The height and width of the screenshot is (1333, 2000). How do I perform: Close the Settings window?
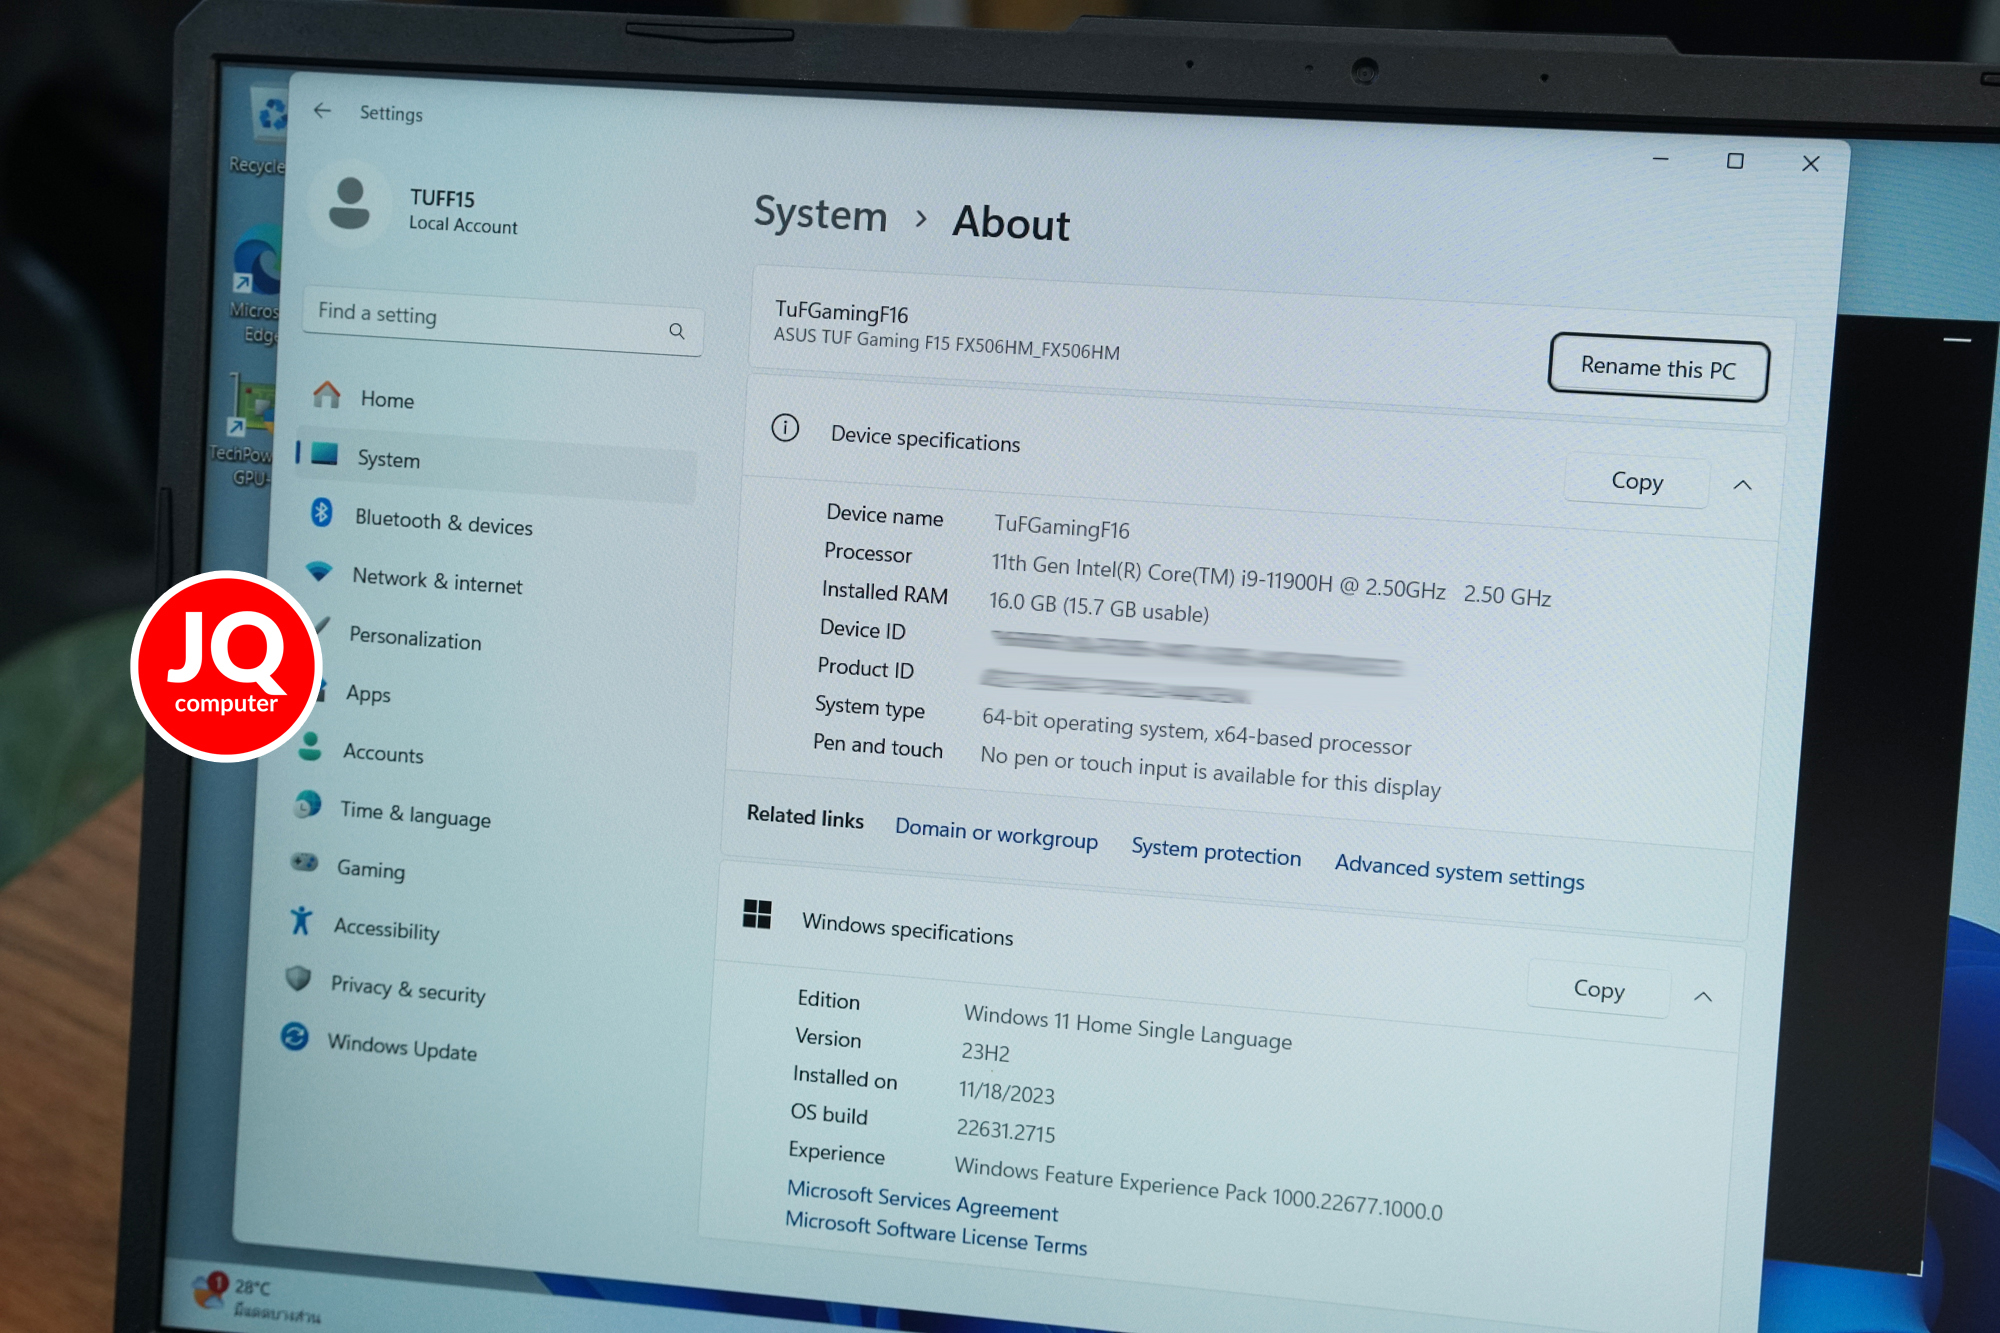point(1810,163)
